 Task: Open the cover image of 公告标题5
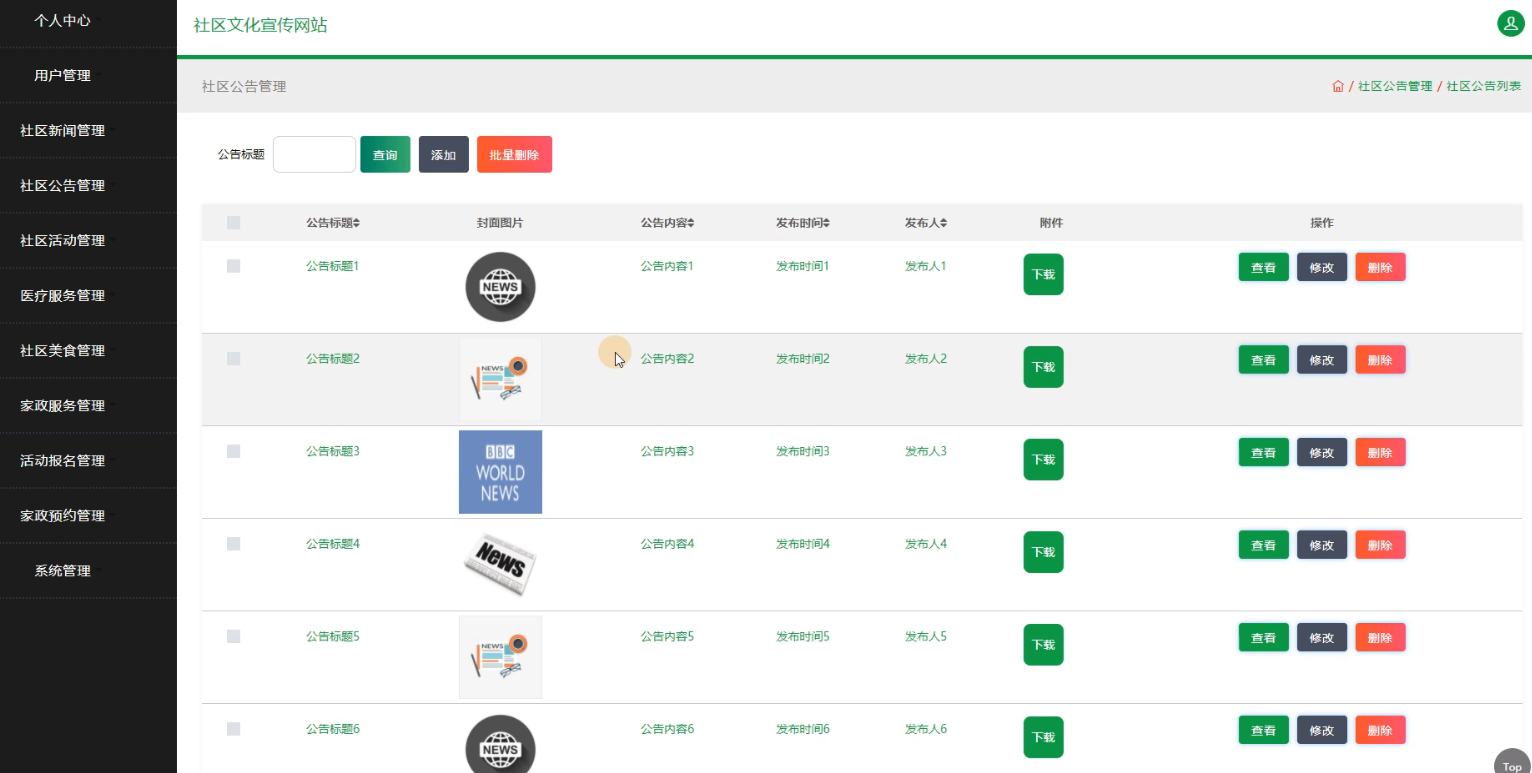(x=500, y=657)
